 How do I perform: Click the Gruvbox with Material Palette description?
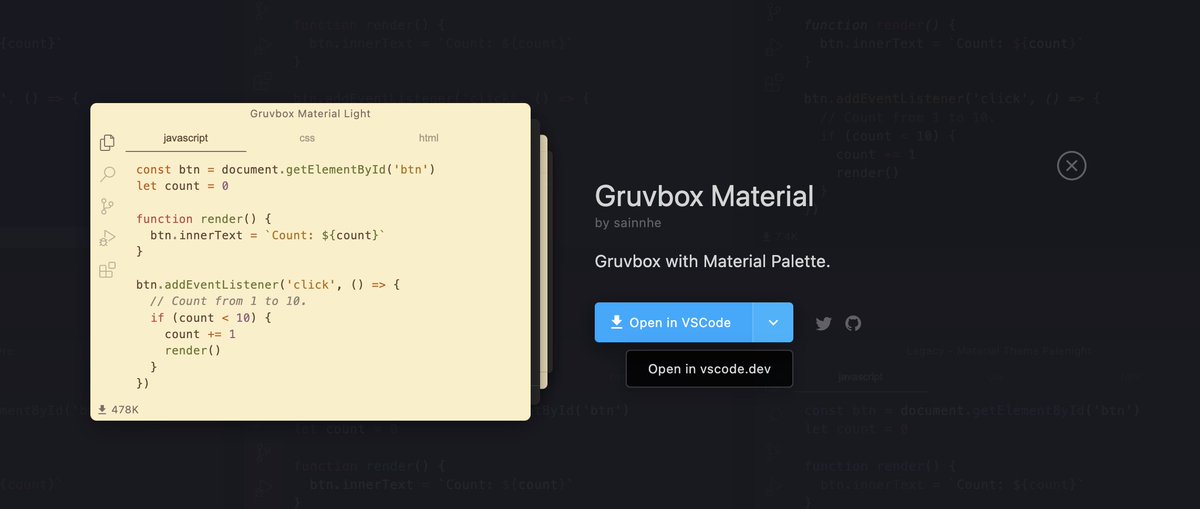point(713,262)
